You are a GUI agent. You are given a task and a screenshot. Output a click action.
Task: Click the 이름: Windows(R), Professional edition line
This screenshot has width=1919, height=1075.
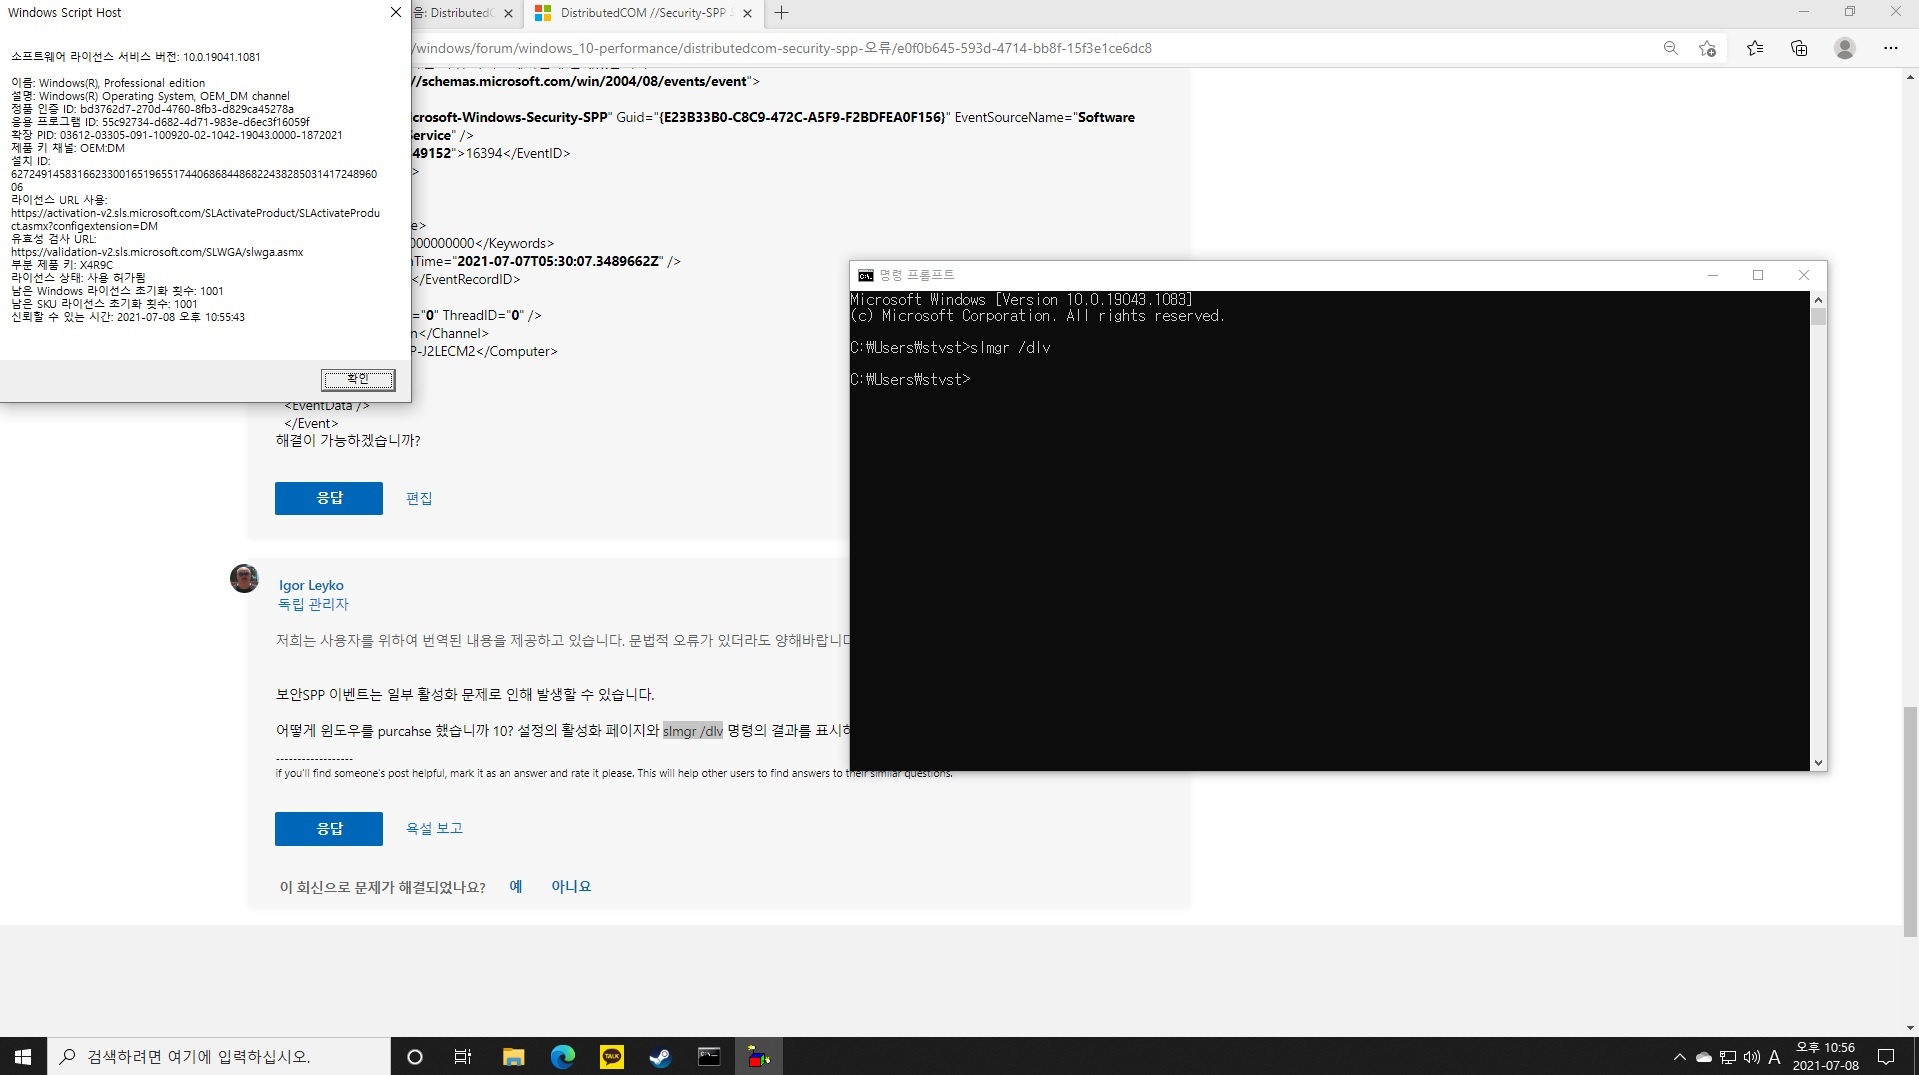[108, 83]
